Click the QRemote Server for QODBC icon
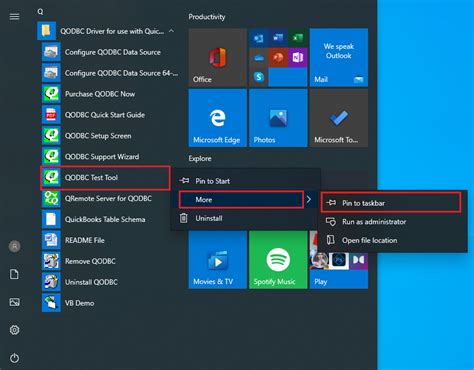The height and width of the screenshot is (370, 474). tap(51, 198)
